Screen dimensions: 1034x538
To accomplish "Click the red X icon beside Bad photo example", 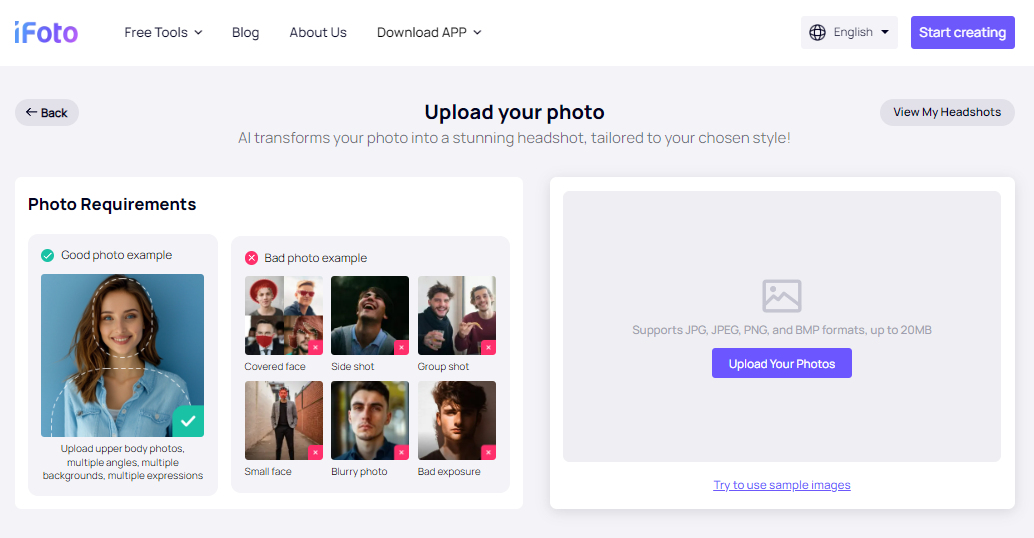I will click(x=251, y=258).
